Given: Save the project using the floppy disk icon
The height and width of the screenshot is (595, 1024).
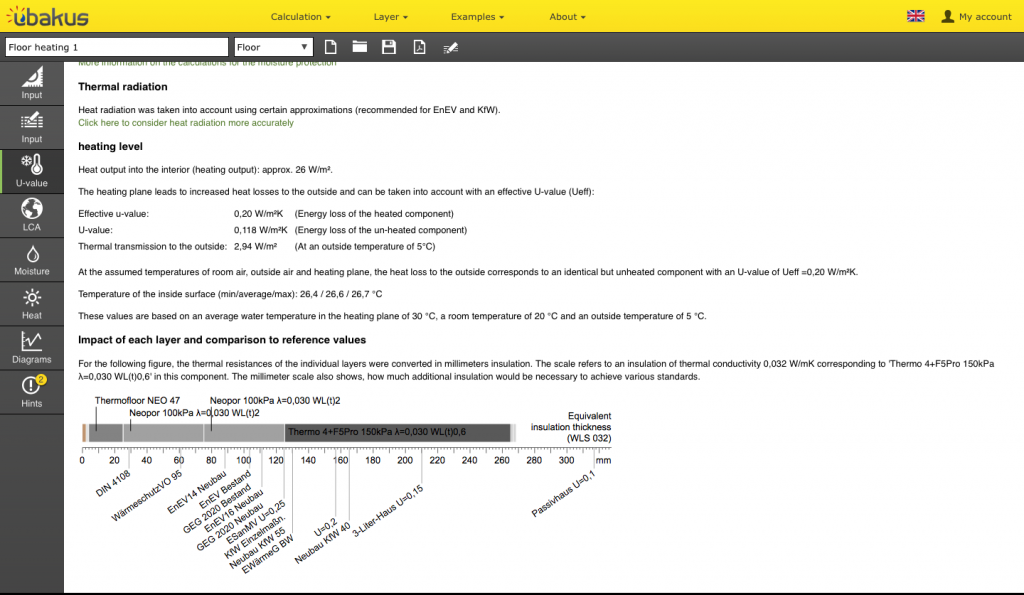Looking at the screenshot, I should (389, 47).
